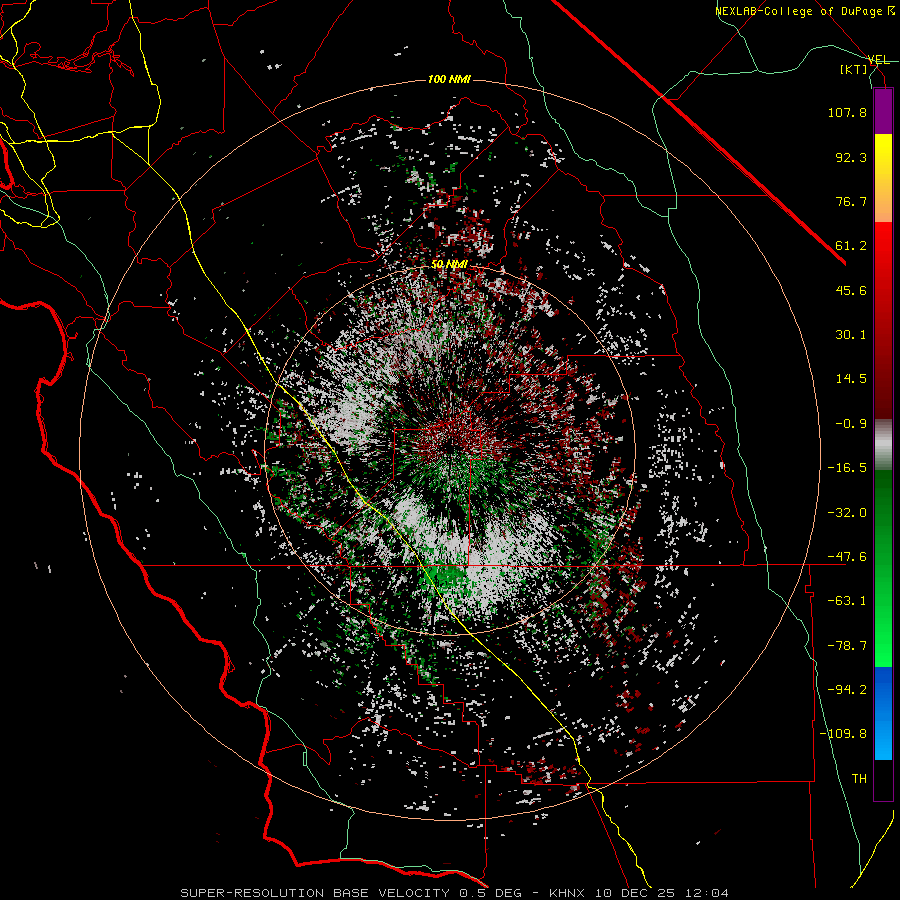Click the Super-Resolution Base Velocity caption
The image size is (900, 900).
click(455, 893)
